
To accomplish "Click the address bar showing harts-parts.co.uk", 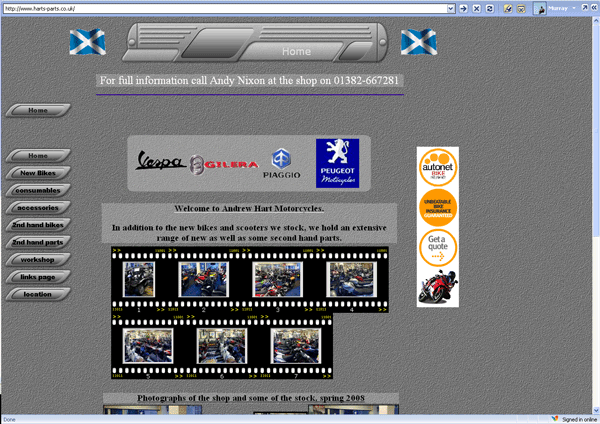I will [x=225, y=8].
